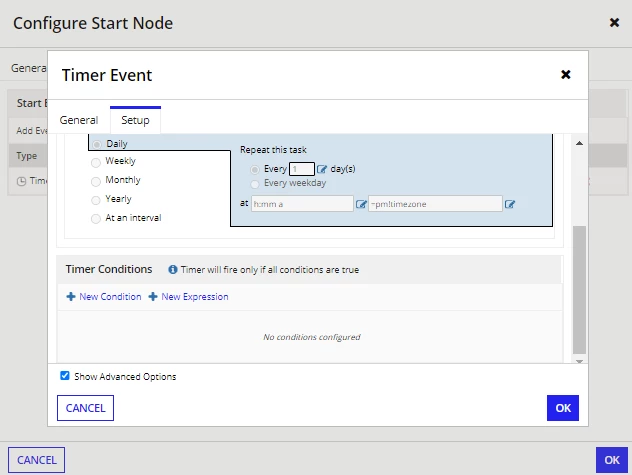Click the vertical scrollbar thumb
The image size is (632, 475).
pos(579,290)
